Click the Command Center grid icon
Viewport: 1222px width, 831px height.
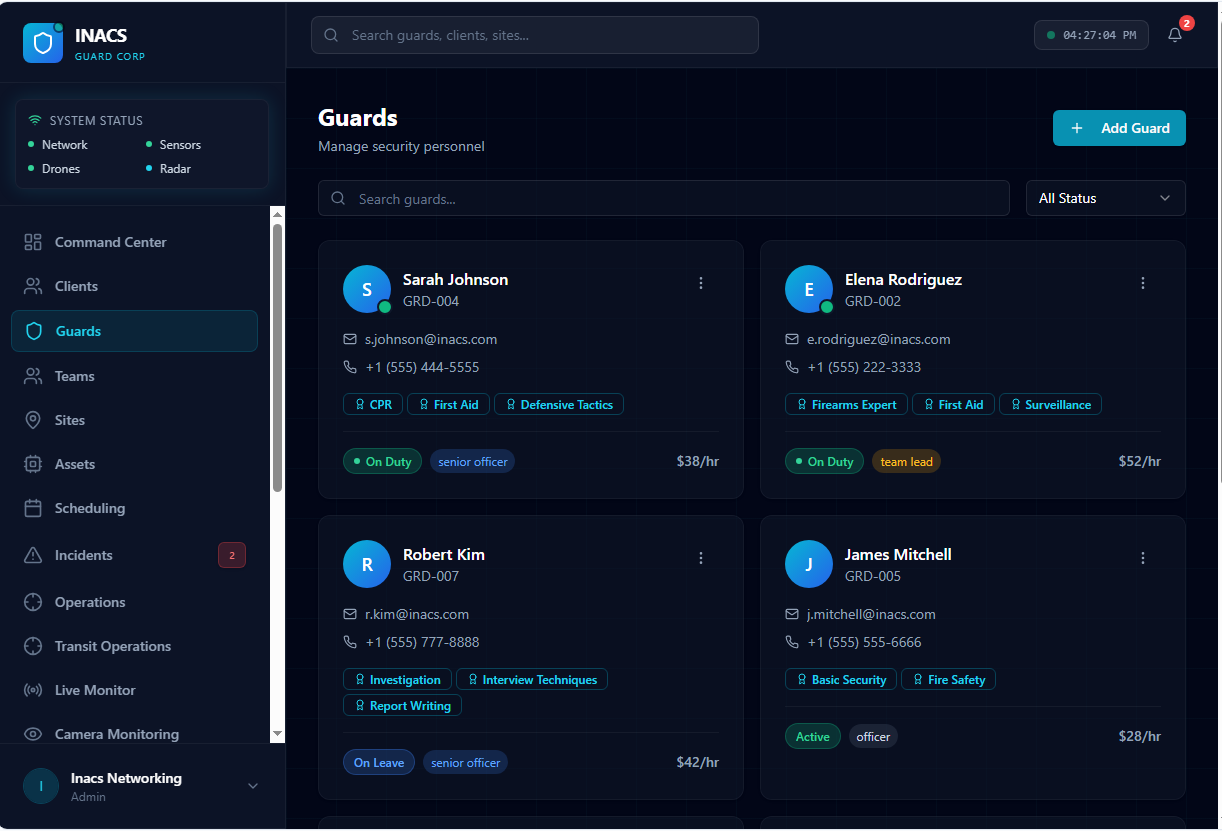pyautogui.click(x=33, y=242)
